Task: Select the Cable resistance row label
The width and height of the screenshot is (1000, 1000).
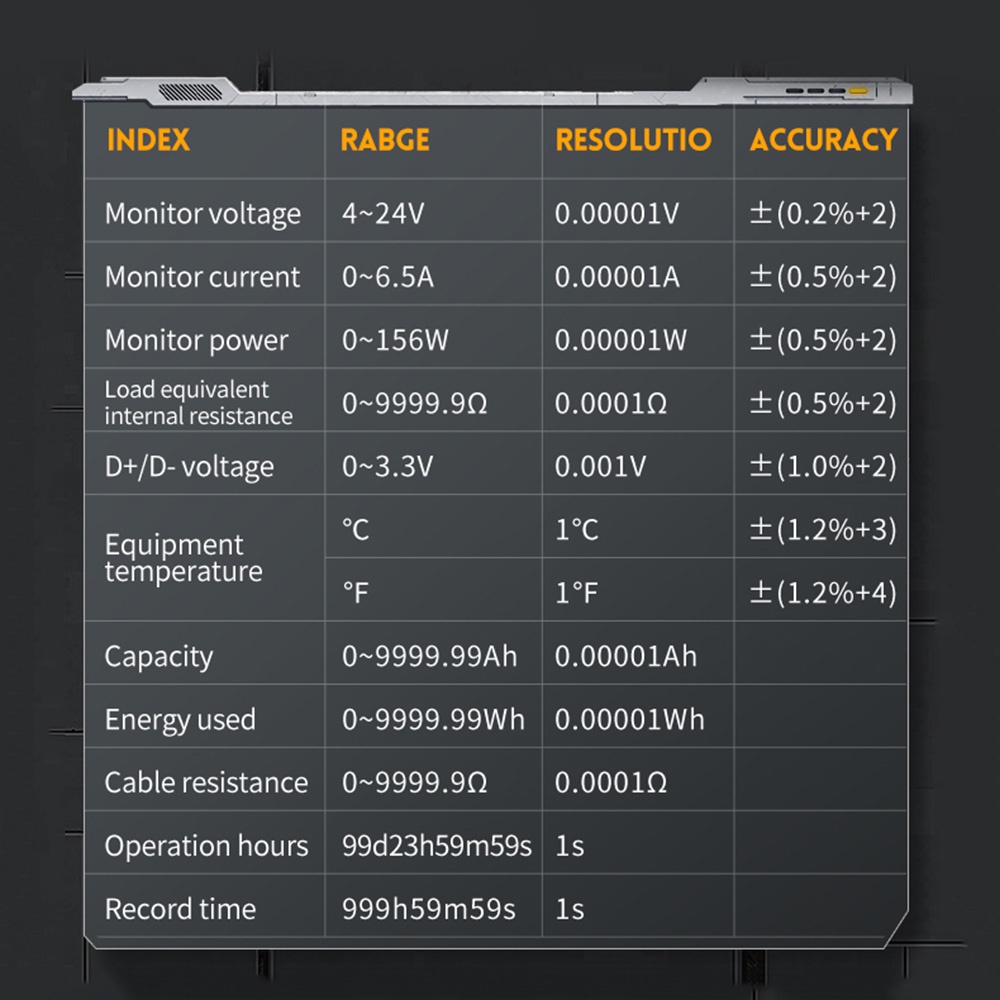Action: click(x=206, y=782)
